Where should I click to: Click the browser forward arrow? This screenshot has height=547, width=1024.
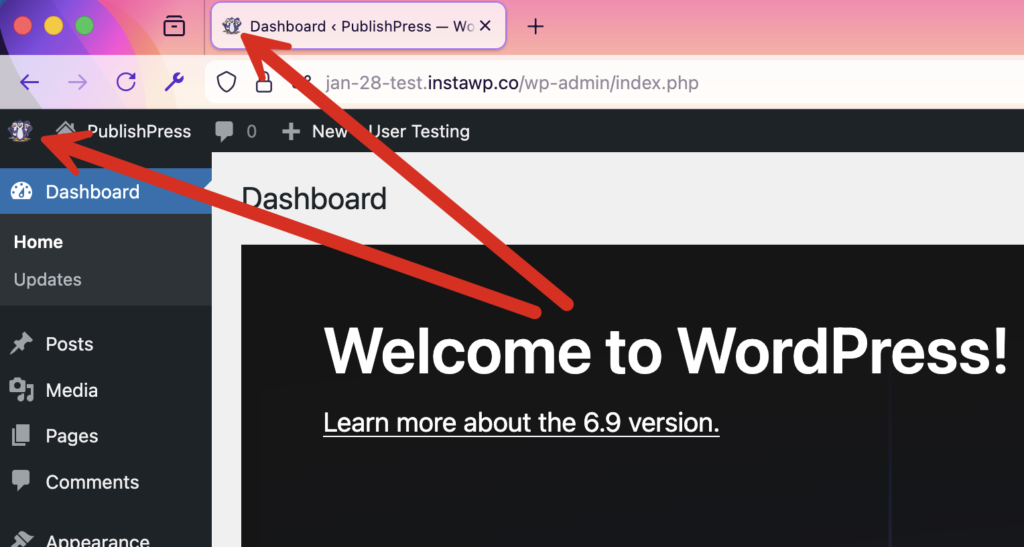click(x=78, y=82)
